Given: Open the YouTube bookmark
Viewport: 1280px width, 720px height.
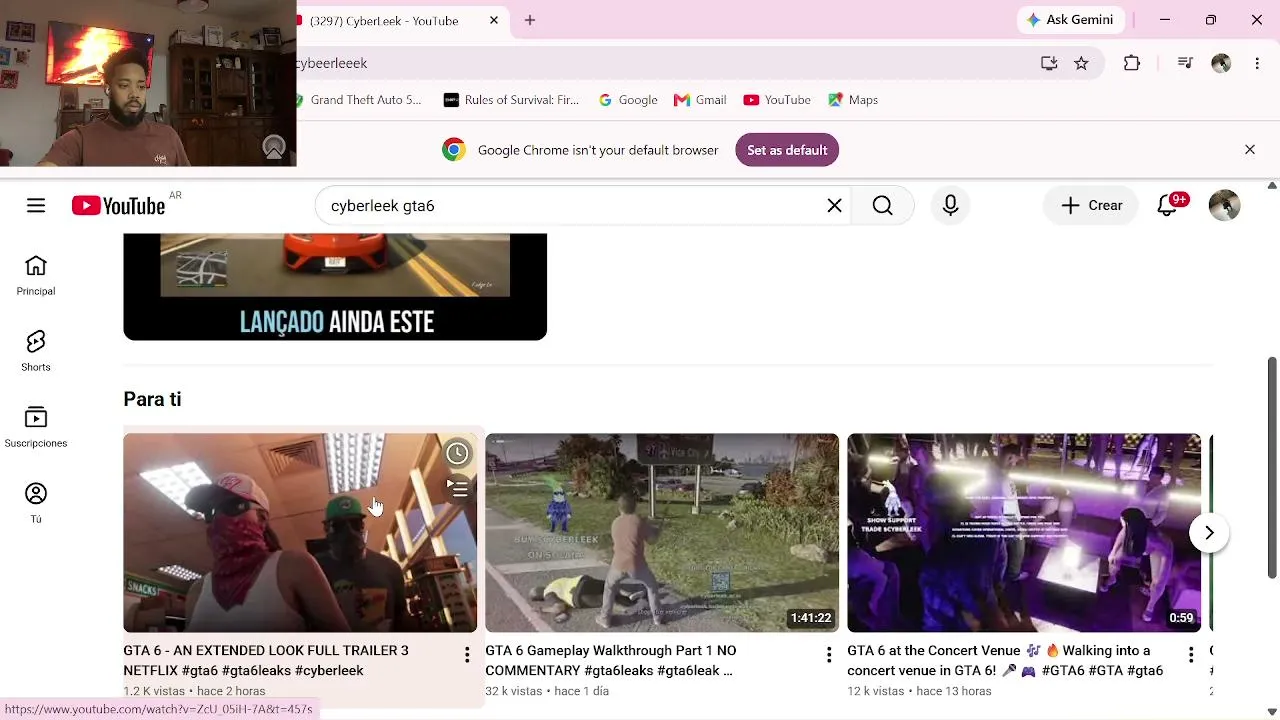Looking at the screenshot, I should coord(777,100).
